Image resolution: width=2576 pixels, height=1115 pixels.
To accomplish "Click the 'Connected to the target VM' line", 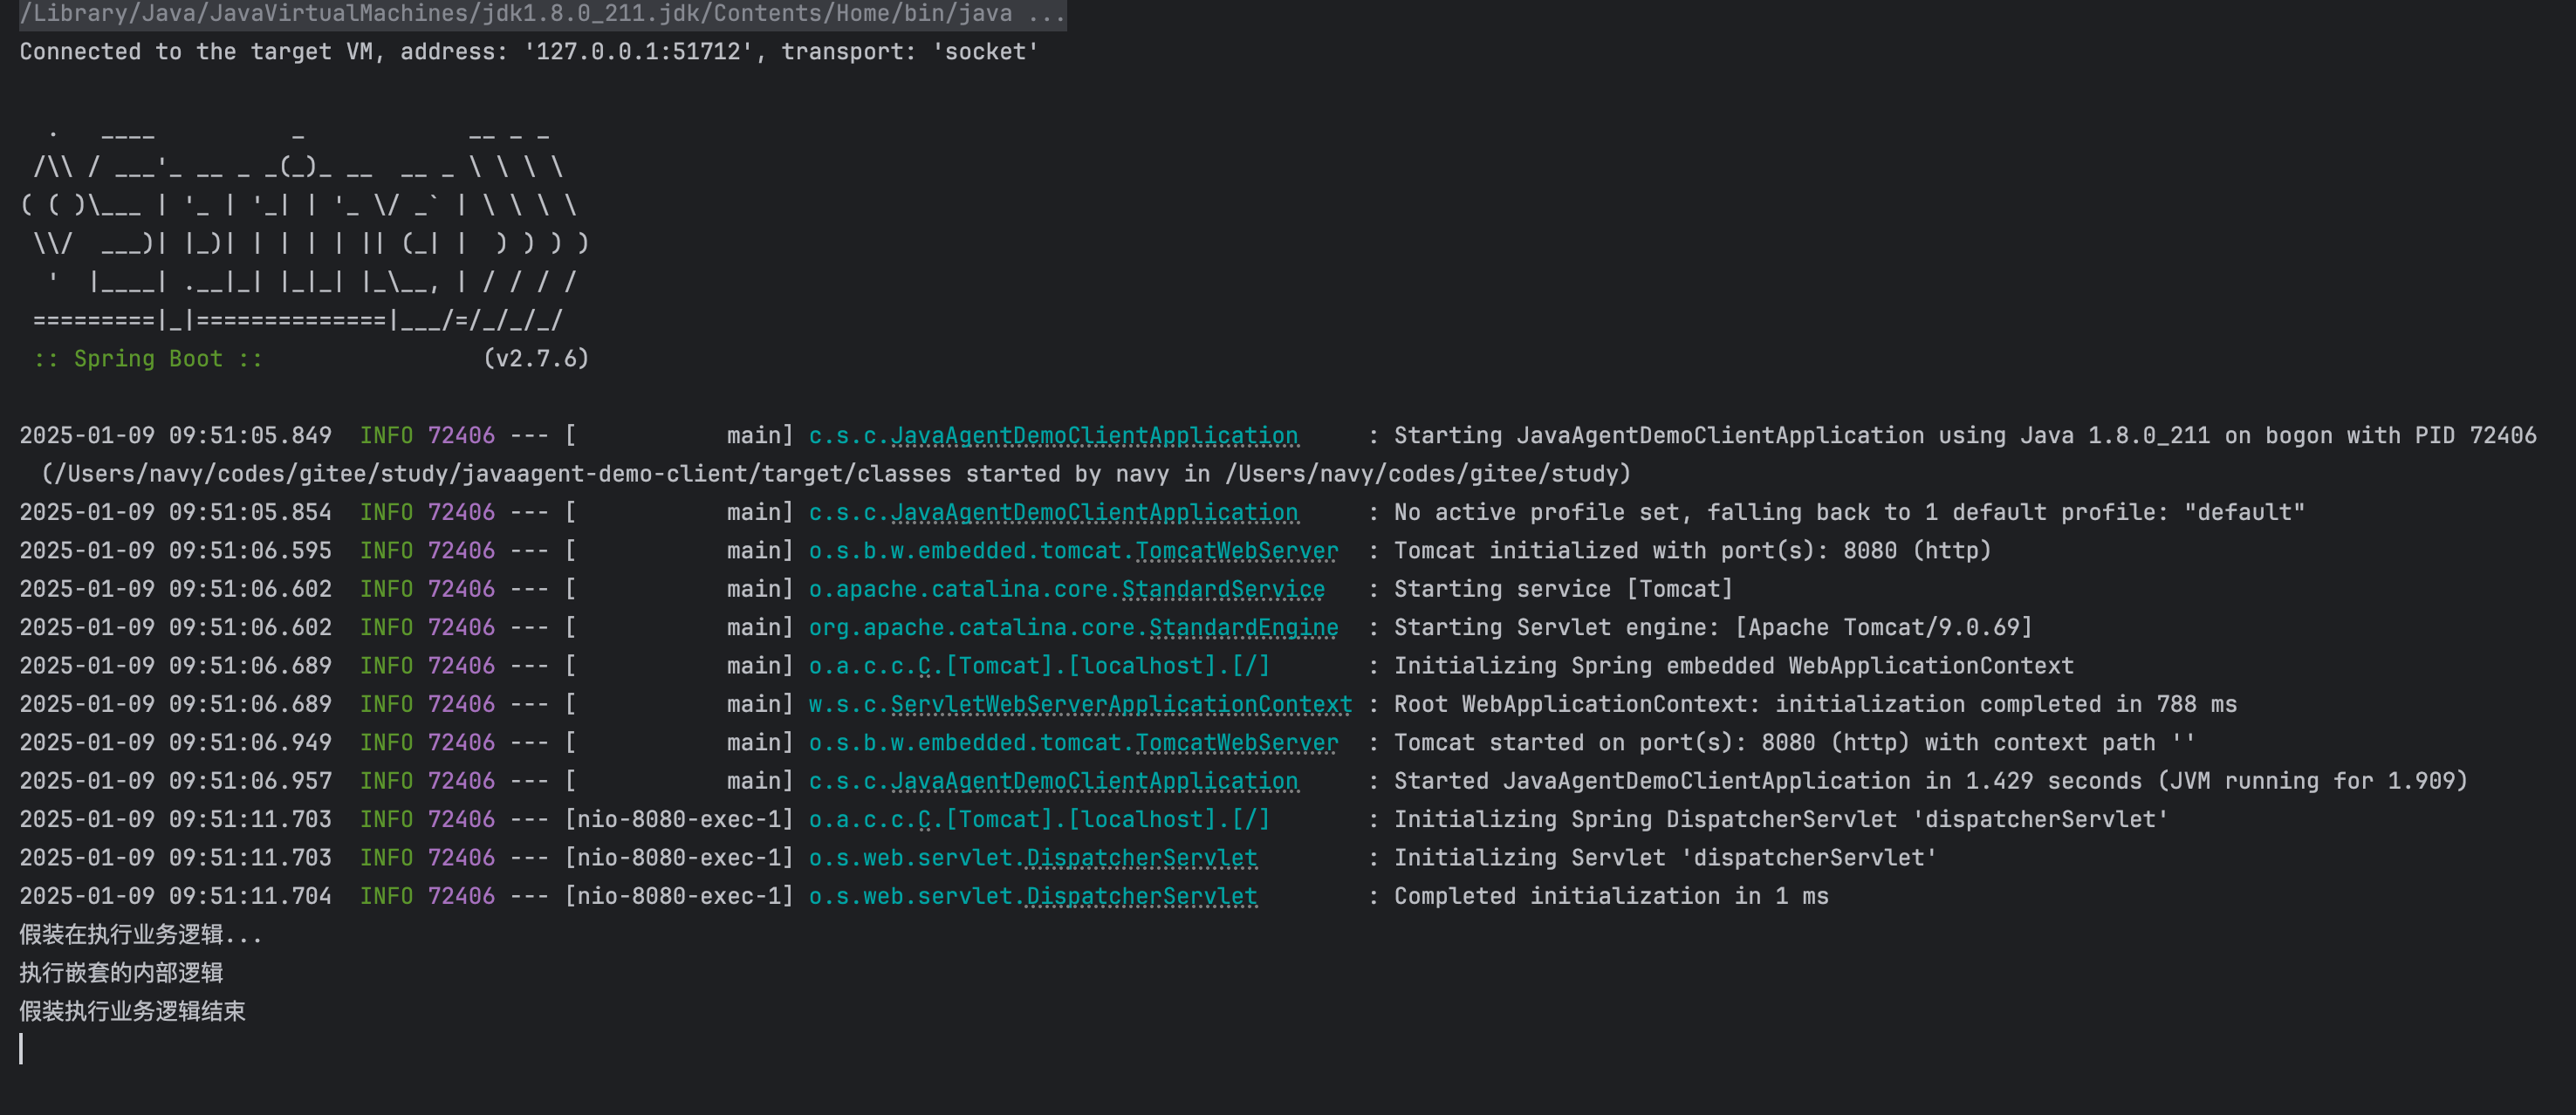I will 529,52.
